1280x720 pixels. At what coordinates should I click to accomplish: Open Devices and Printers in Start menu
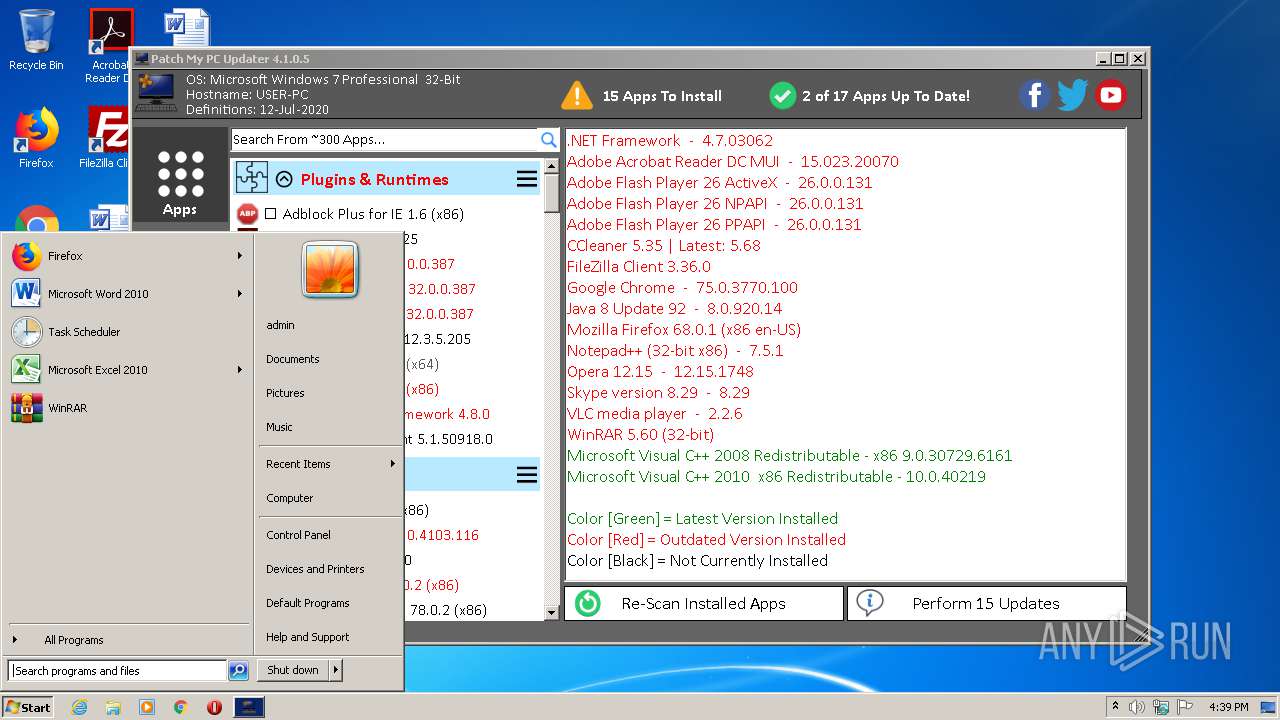pos(329,569)
